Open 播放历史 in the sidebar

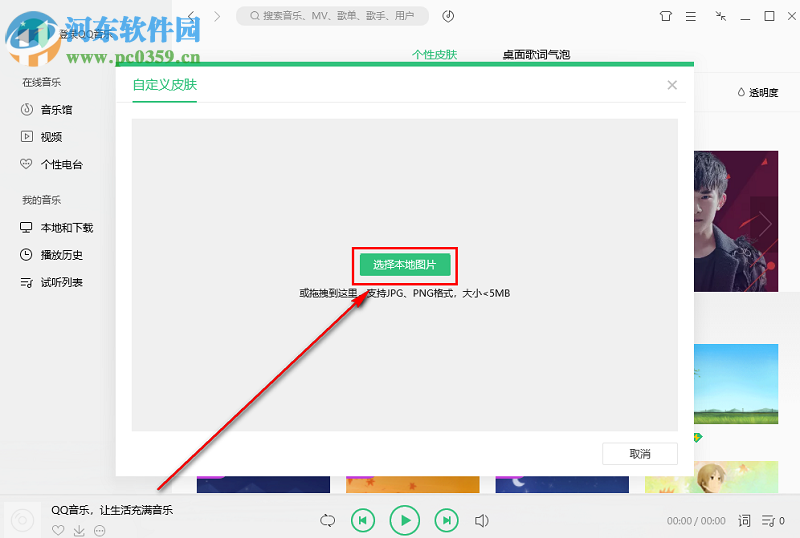coord(52,255)
